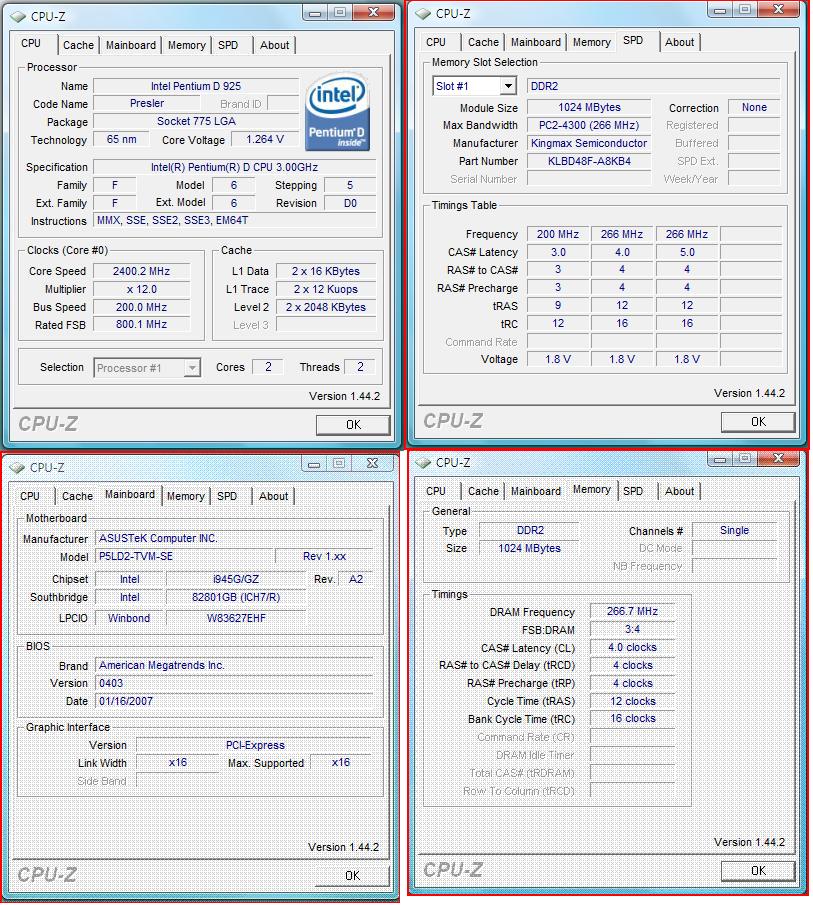Click the CPU-Z title icon of the memory timings window
The image size is (813, 905).
tap(424, 462)
